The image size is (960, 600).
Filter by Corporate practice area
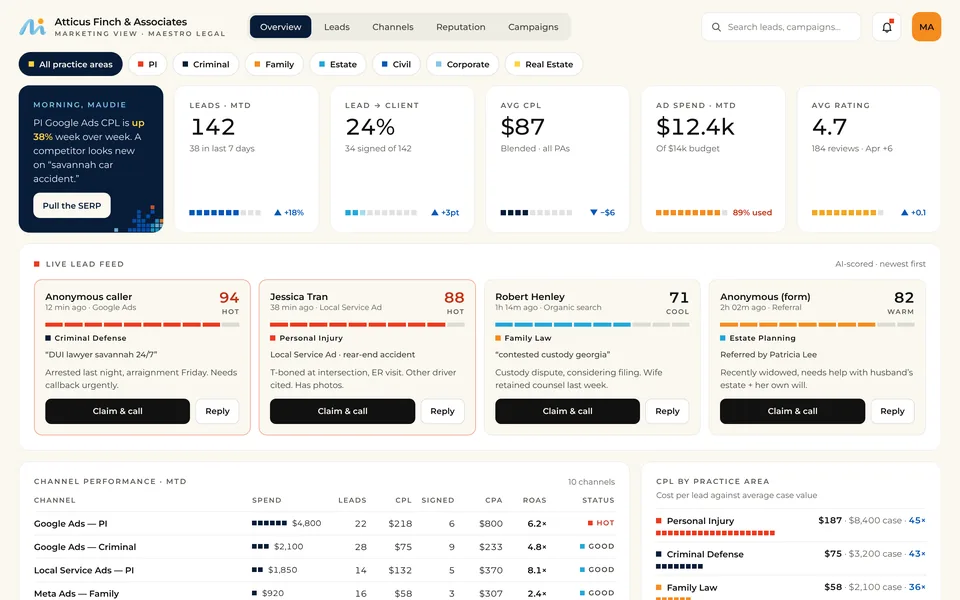pyautogui.click(x=462, y=64)
